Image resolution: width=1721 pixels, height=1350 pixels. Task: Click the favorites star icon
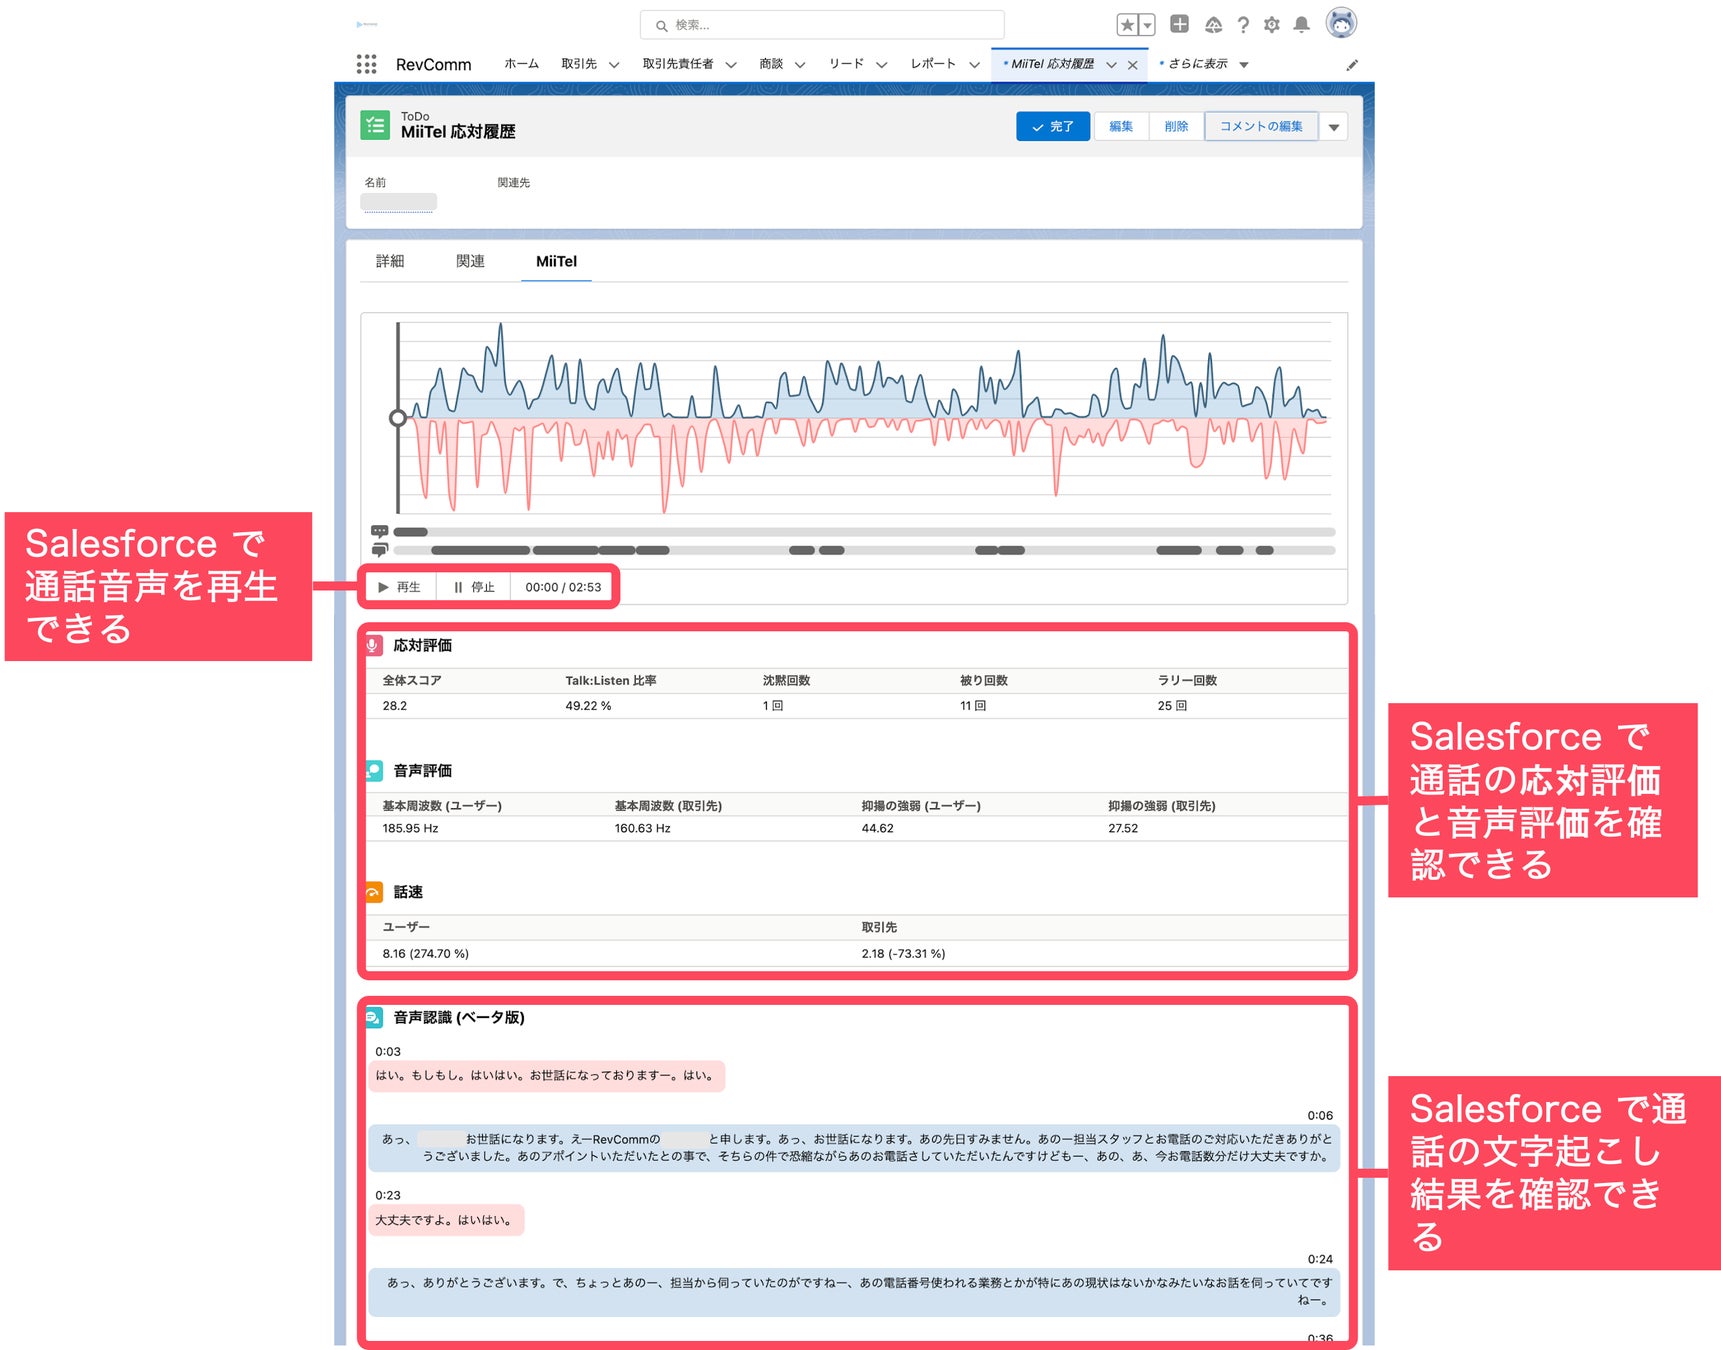[x=1127, y=25]
